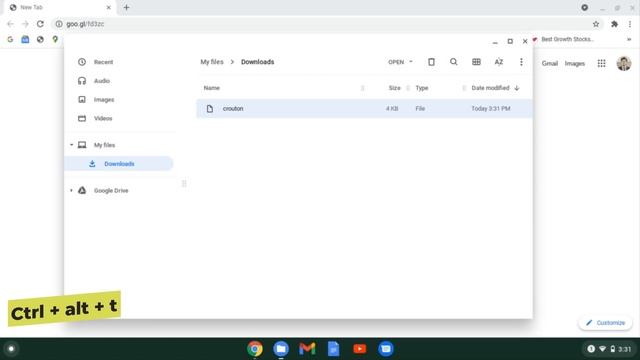Click site info icon in address bar
The width and height of the screenshot is (640, 360).
coord(59,24)
